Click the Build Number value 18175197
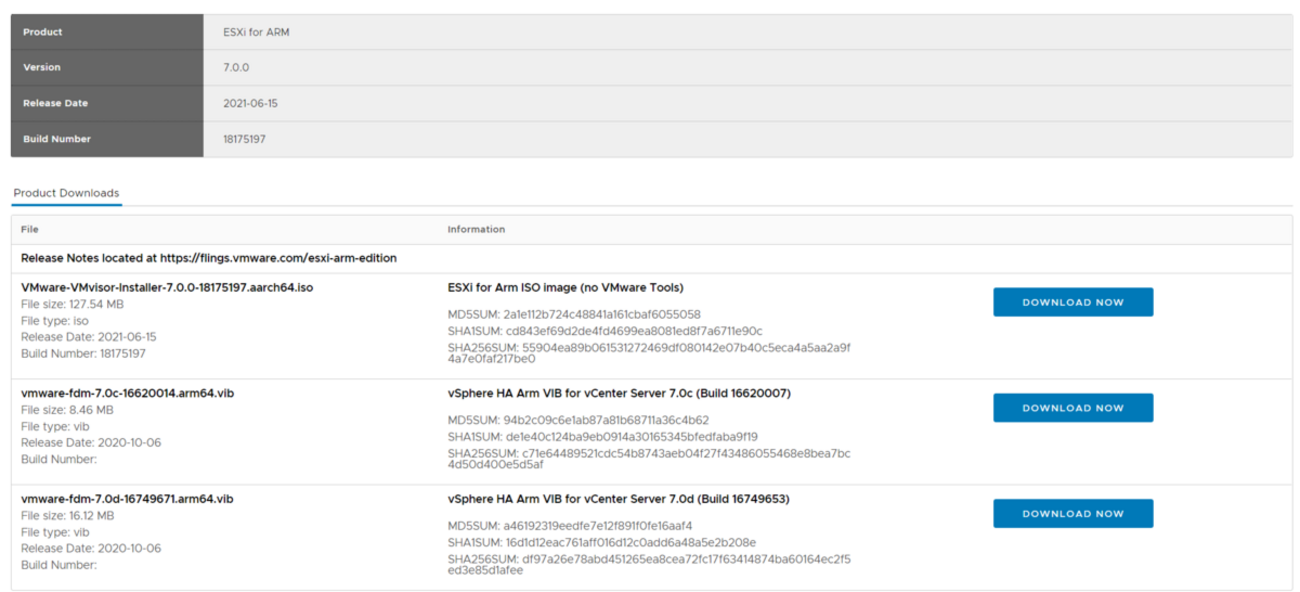Viewport: 1300px width, 592px height. coord(245,139)
